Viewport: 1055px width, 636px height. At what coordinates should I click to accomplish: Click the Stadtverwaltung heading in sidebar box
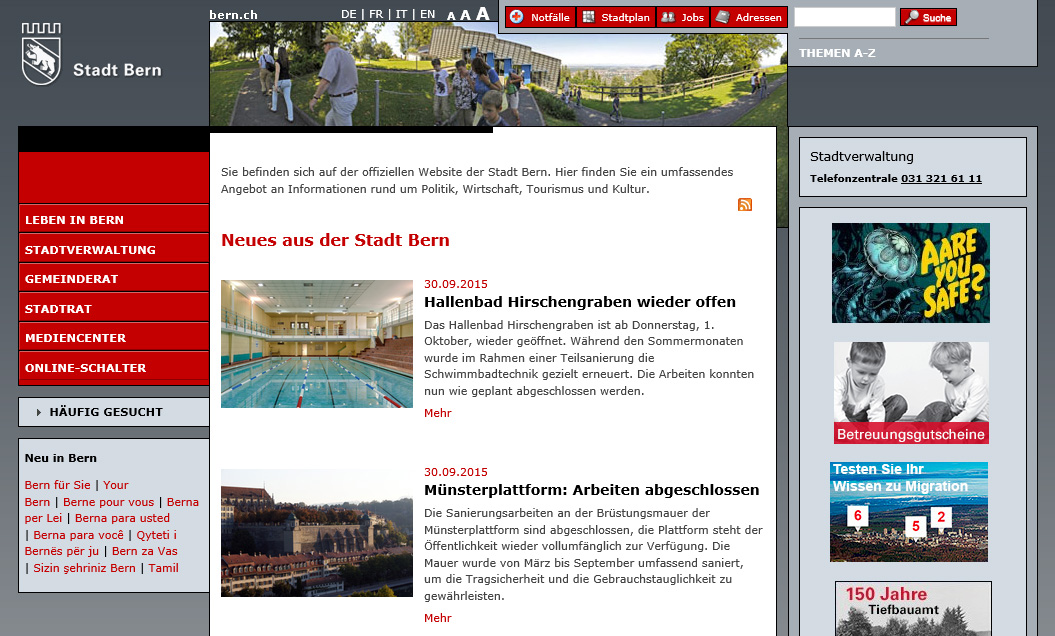861,157
